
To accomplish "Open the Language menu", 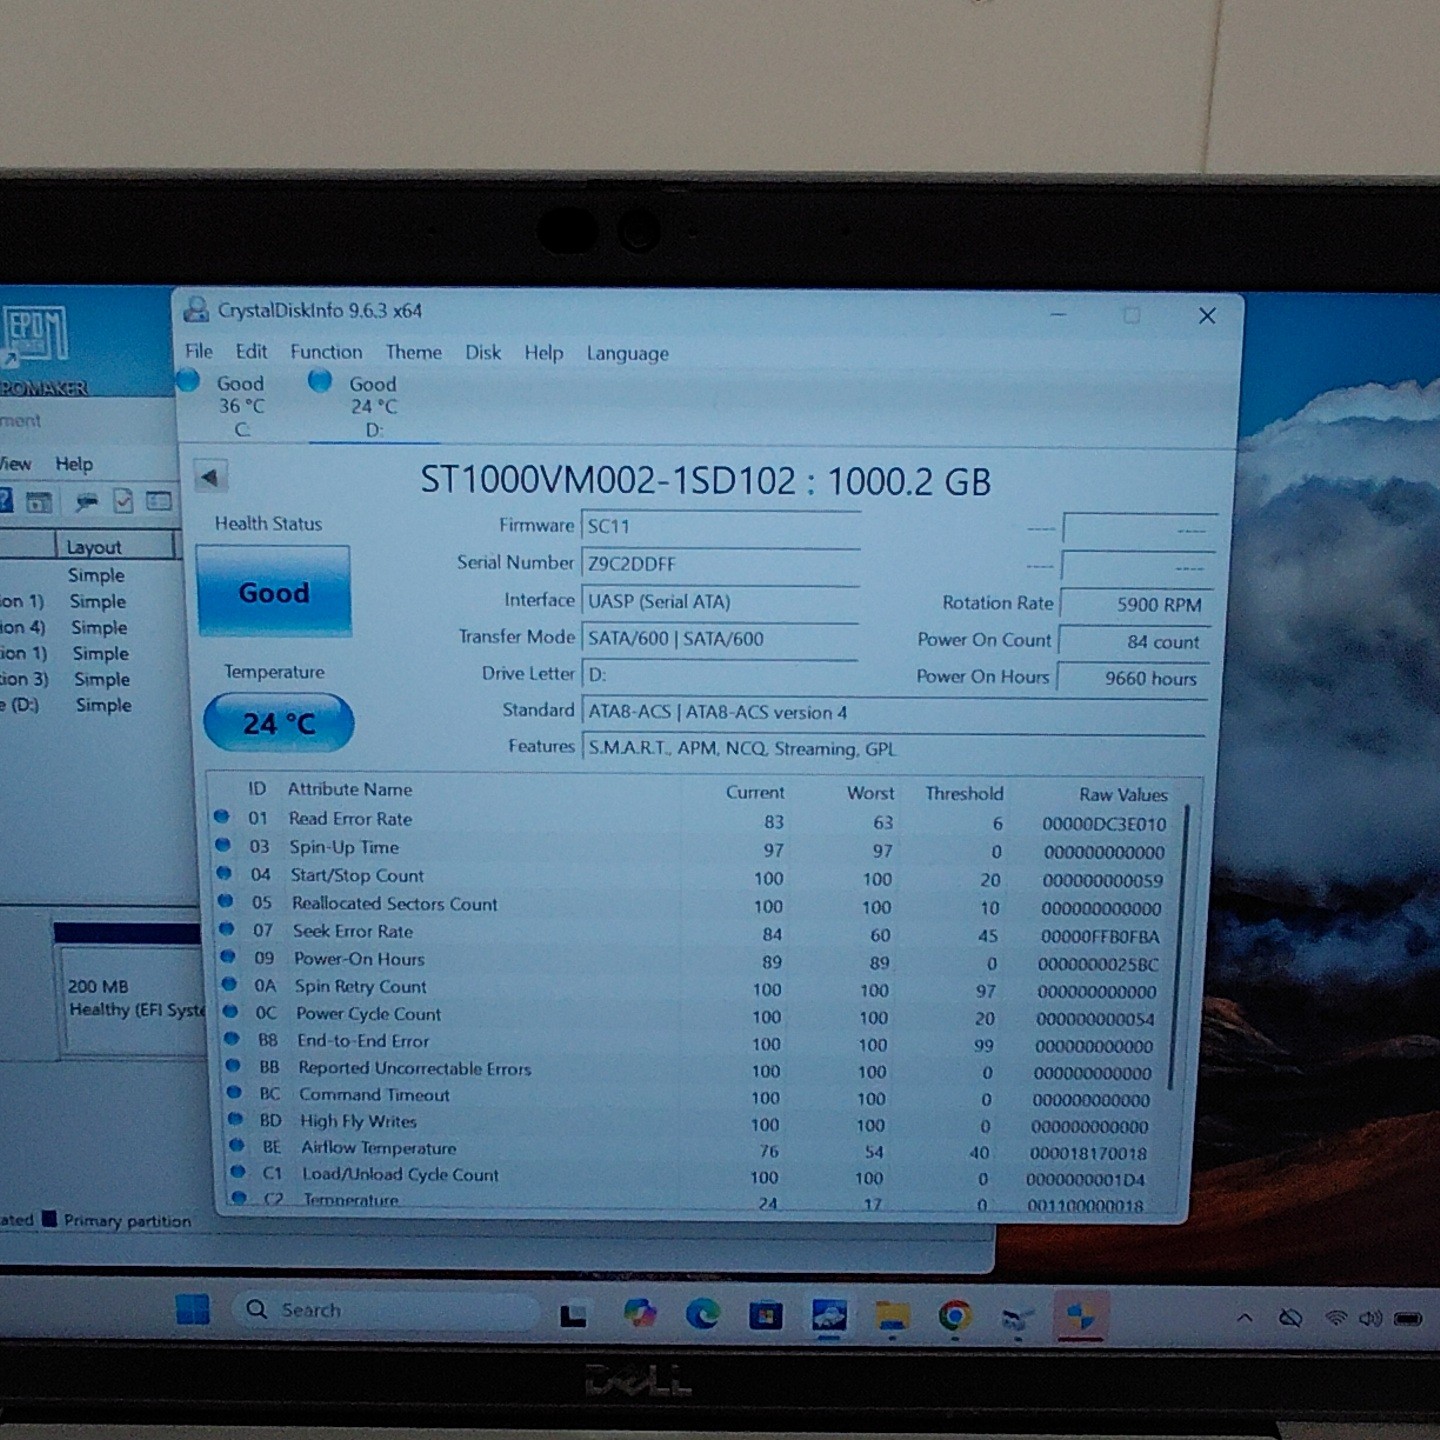I will coord(627,353).
